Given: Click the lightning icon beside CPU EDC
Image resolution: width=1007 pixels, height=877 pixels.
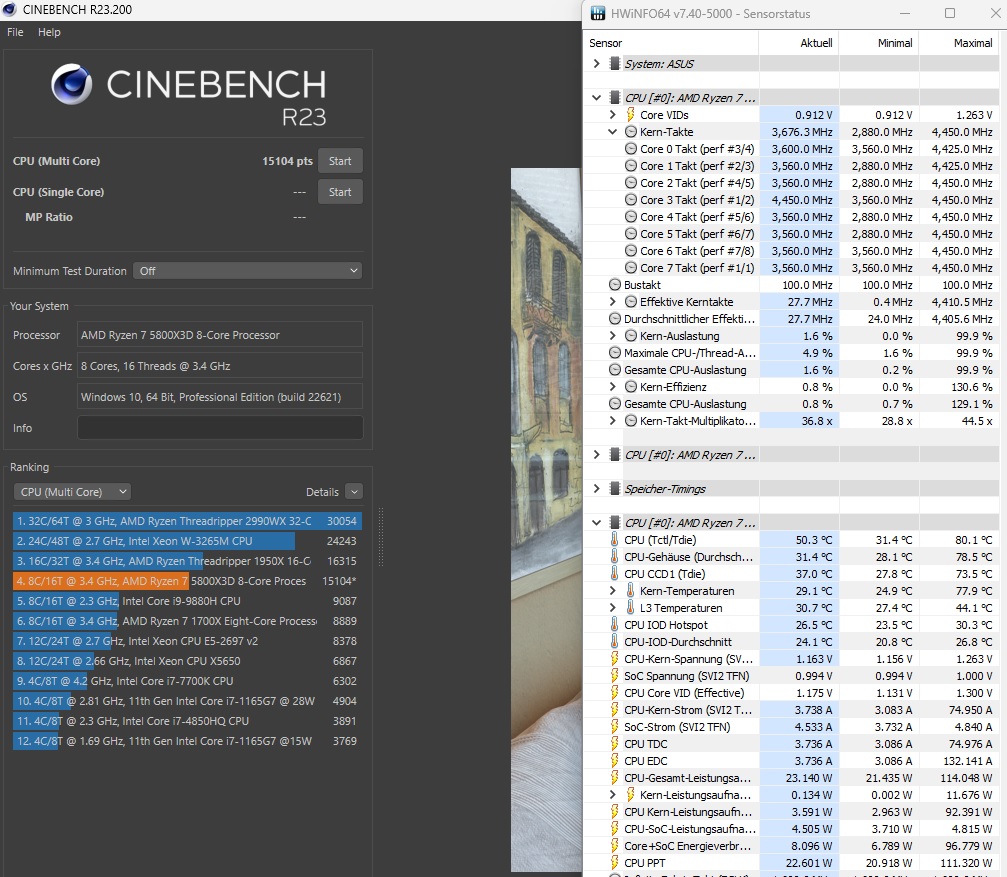Looking at the screenshot, I should (615, 760).
